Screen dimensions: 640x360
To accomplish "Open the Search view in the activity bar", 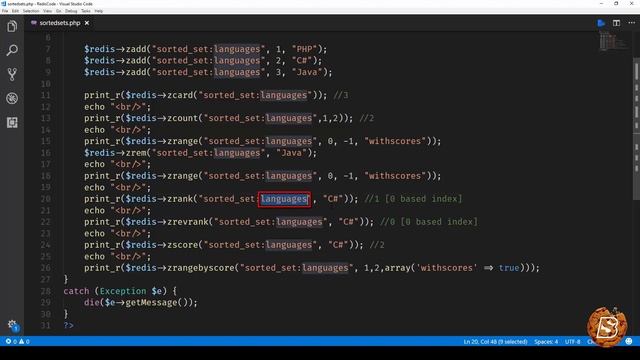I will click(x=12, y=50).
